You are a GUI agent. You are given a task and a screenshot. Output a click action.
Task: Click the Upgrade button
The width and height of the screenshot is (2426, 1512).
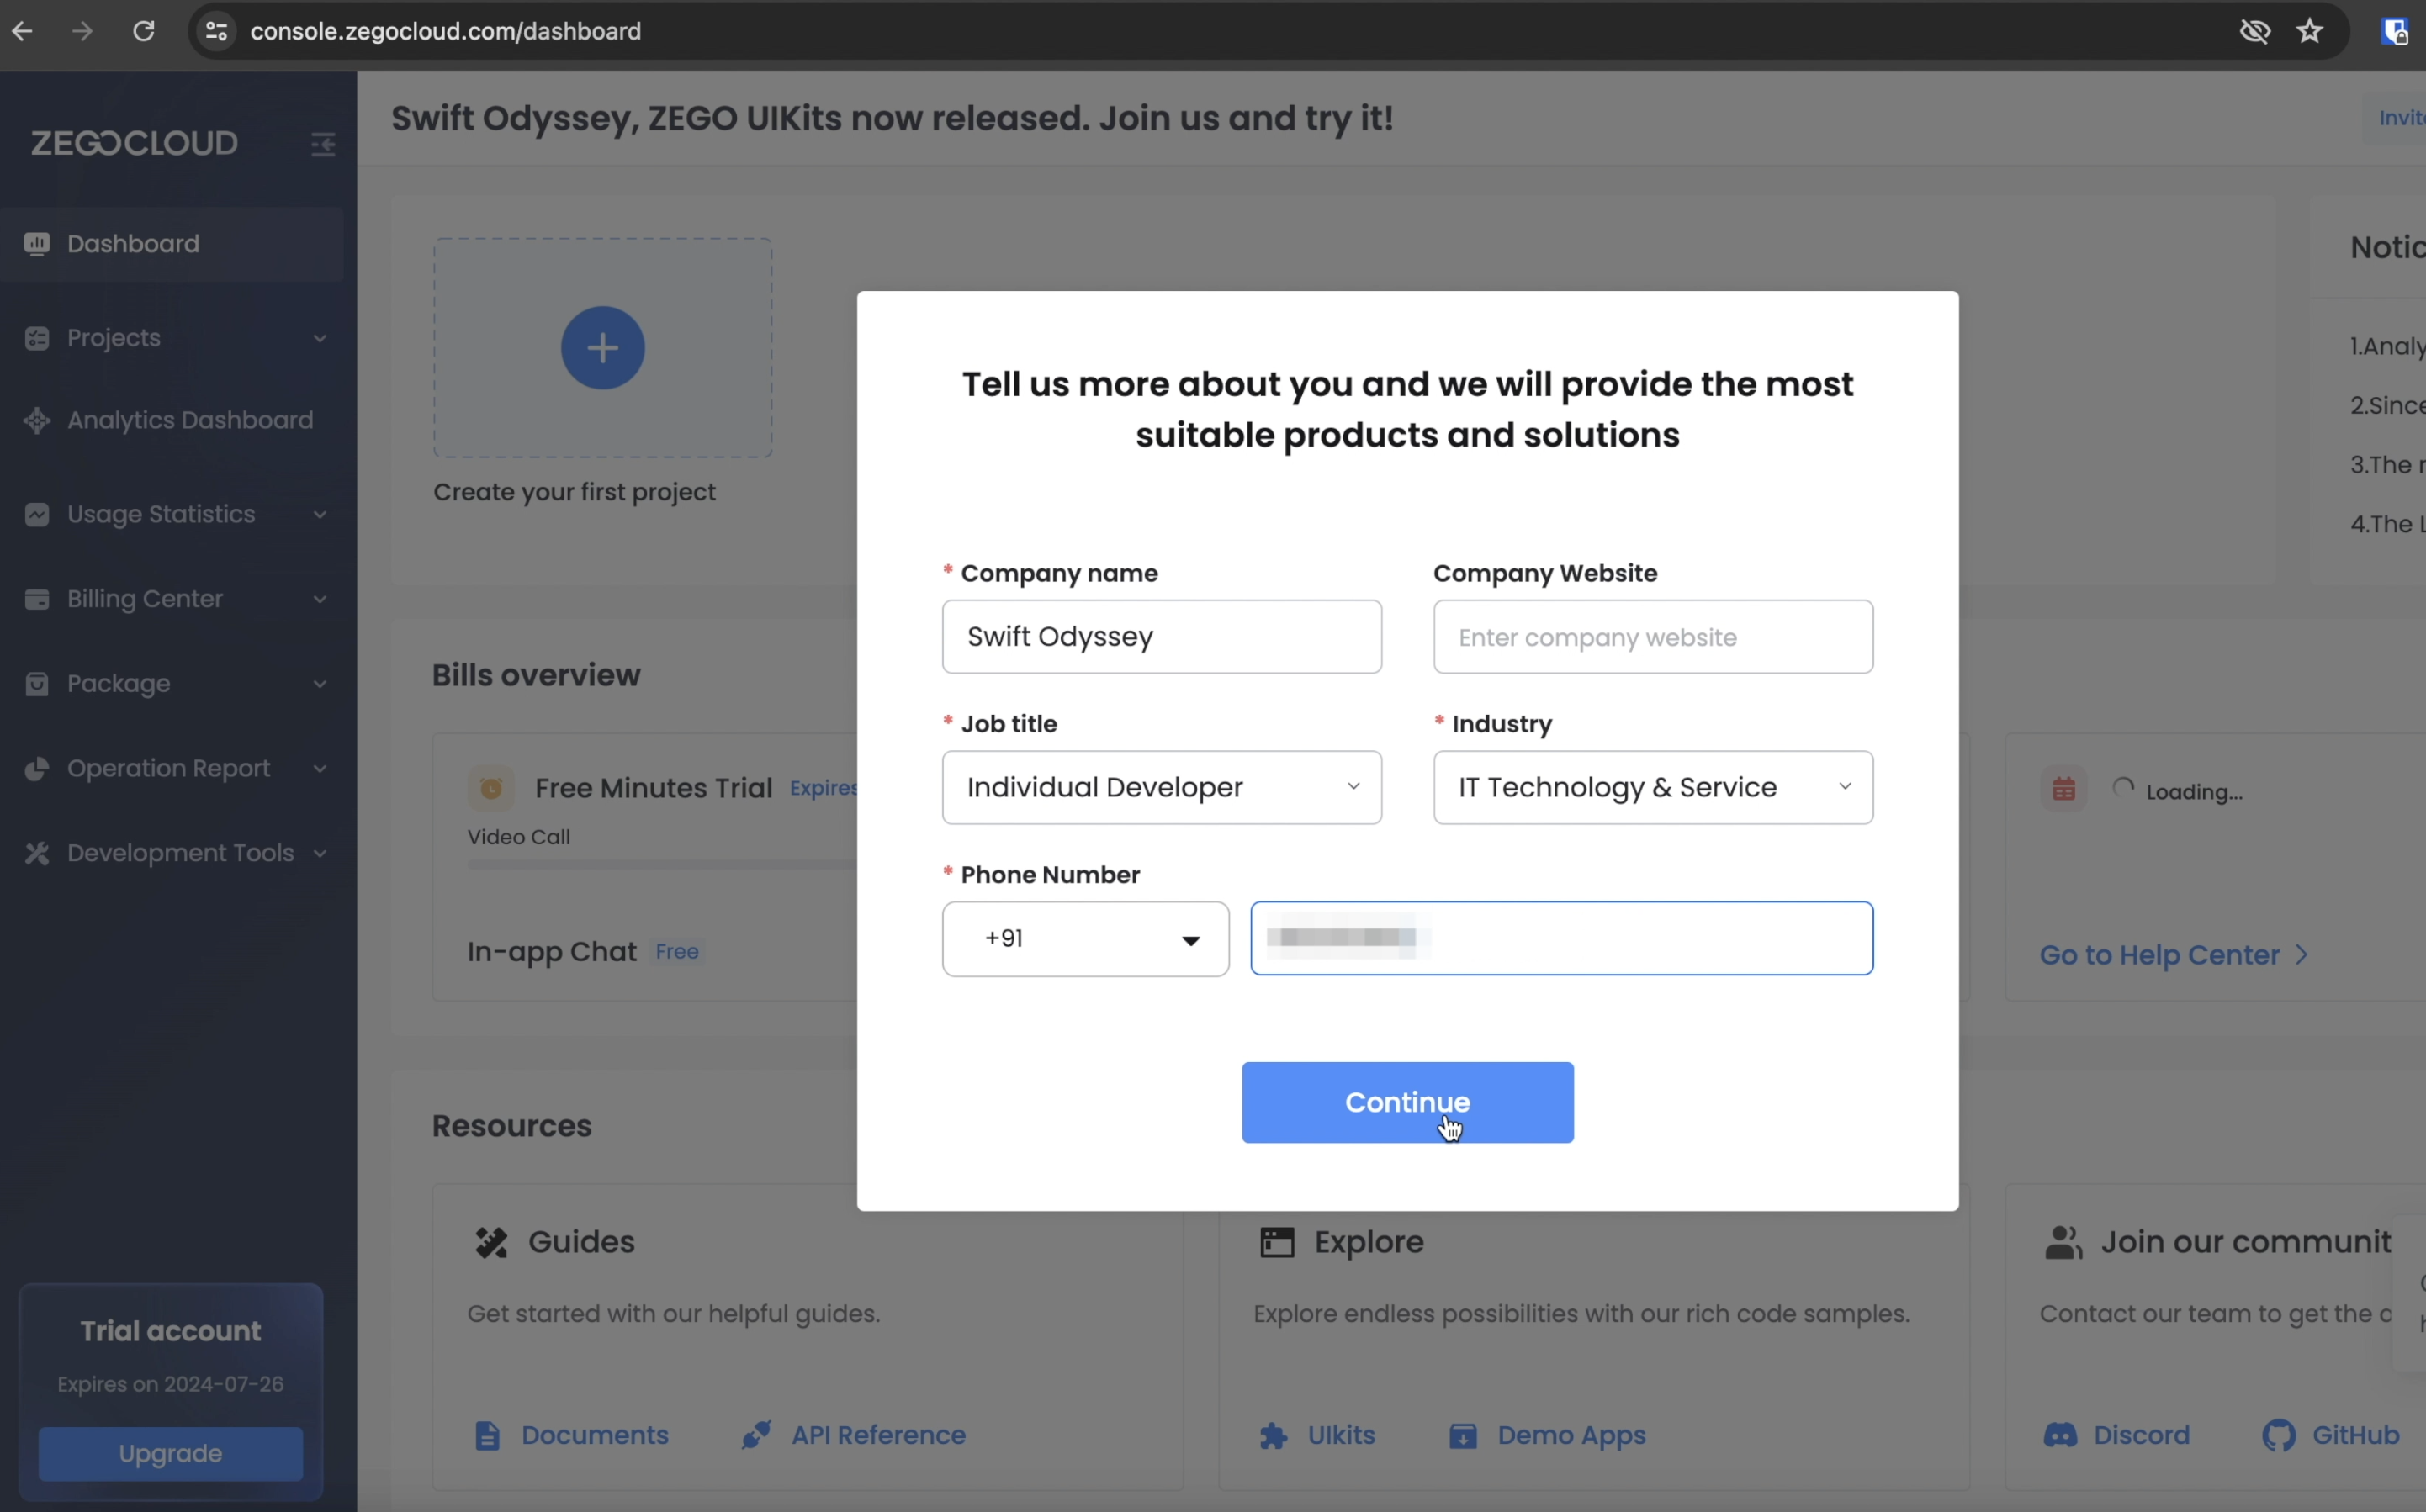(170, 1453)
